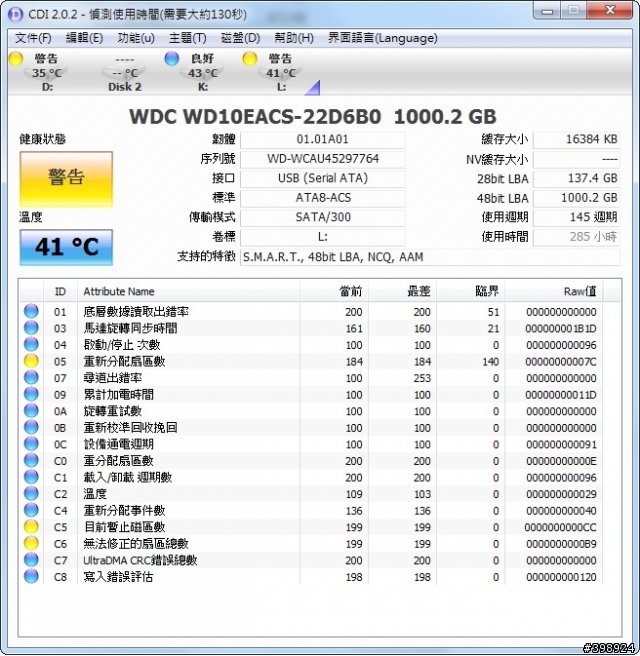Click the 最差 column header

(x=402, y=291)
